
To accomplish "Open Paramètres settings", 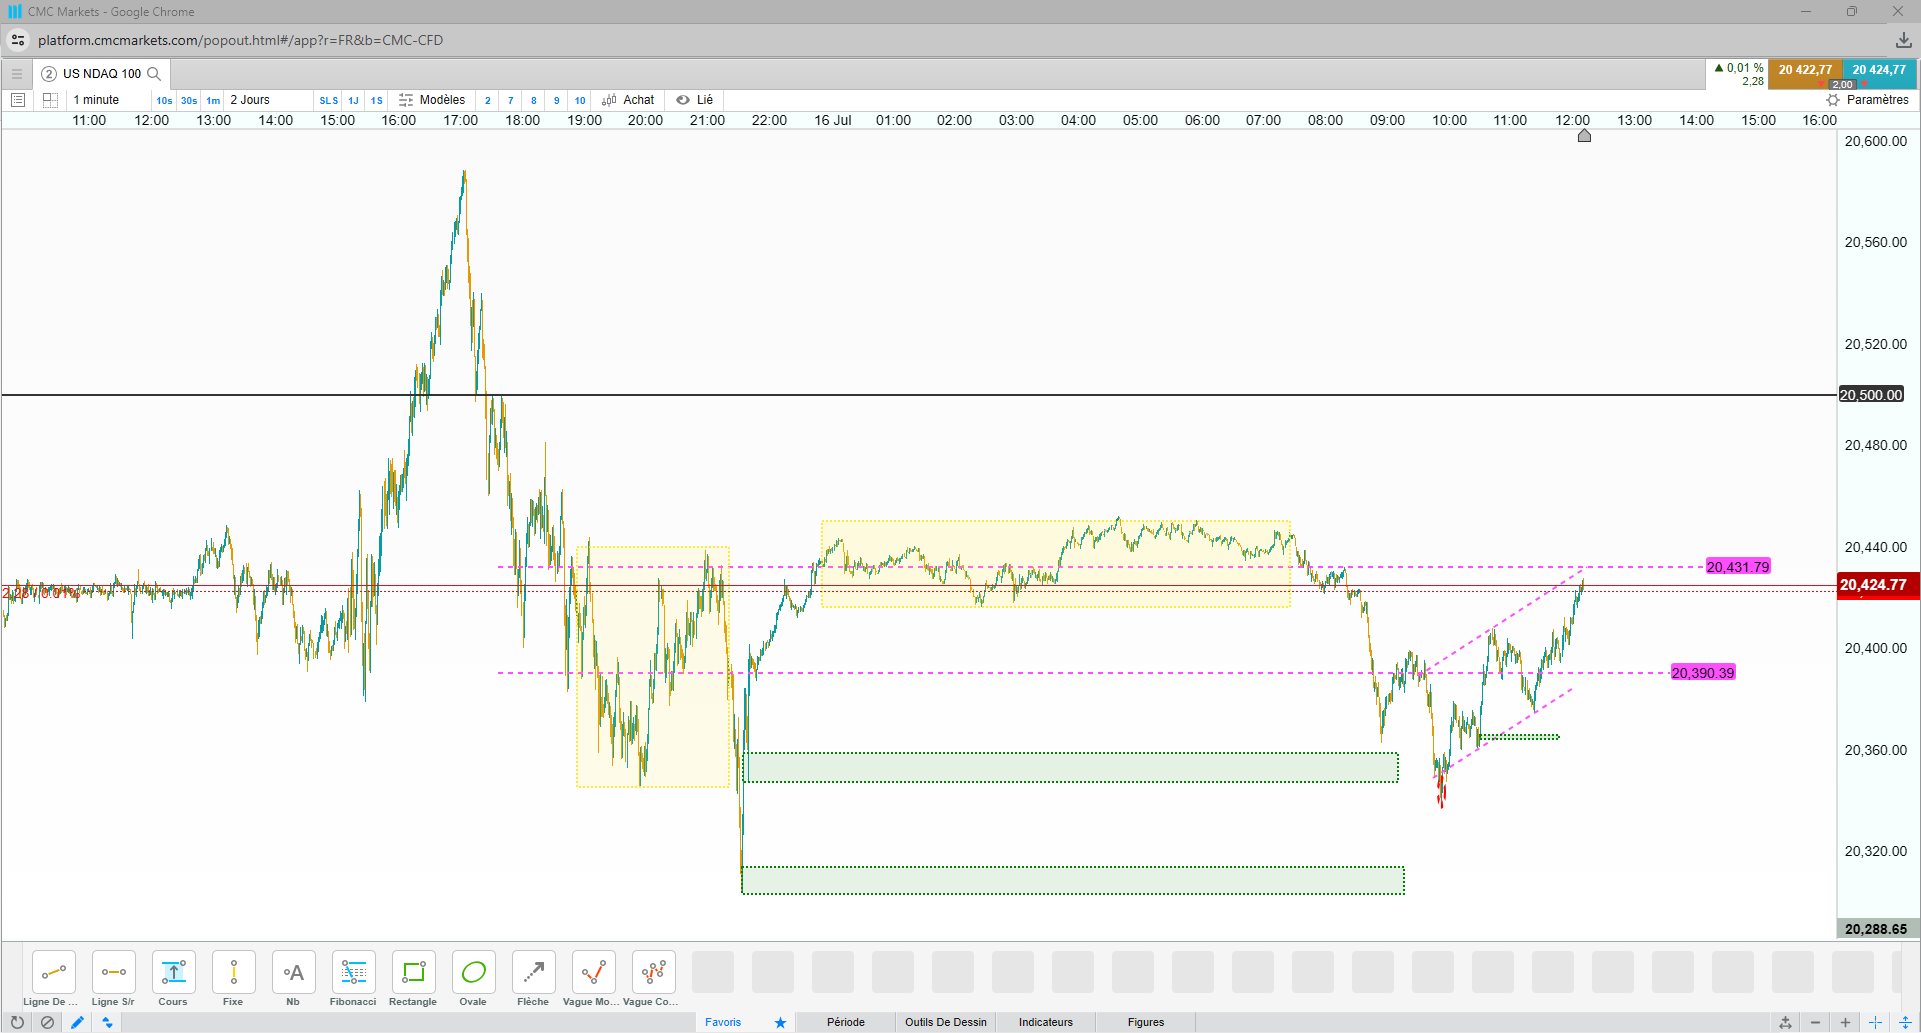I will pos(1867,100).
